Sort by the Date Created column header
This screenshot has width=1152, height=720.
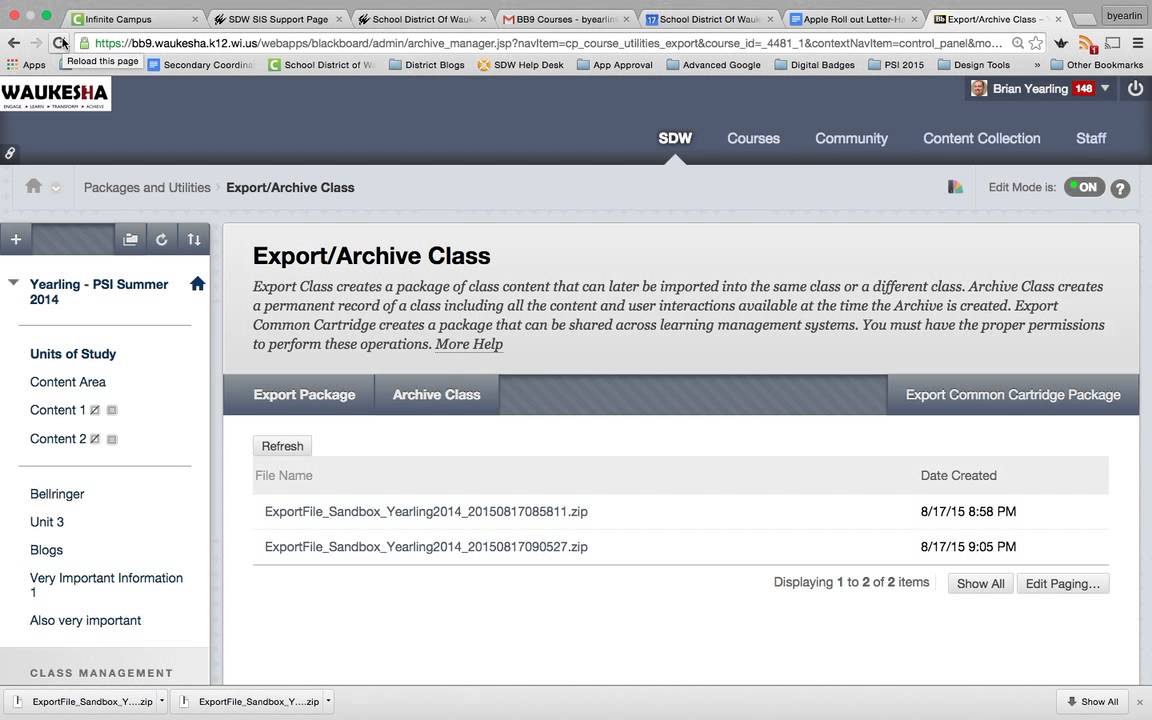(959, 475)
